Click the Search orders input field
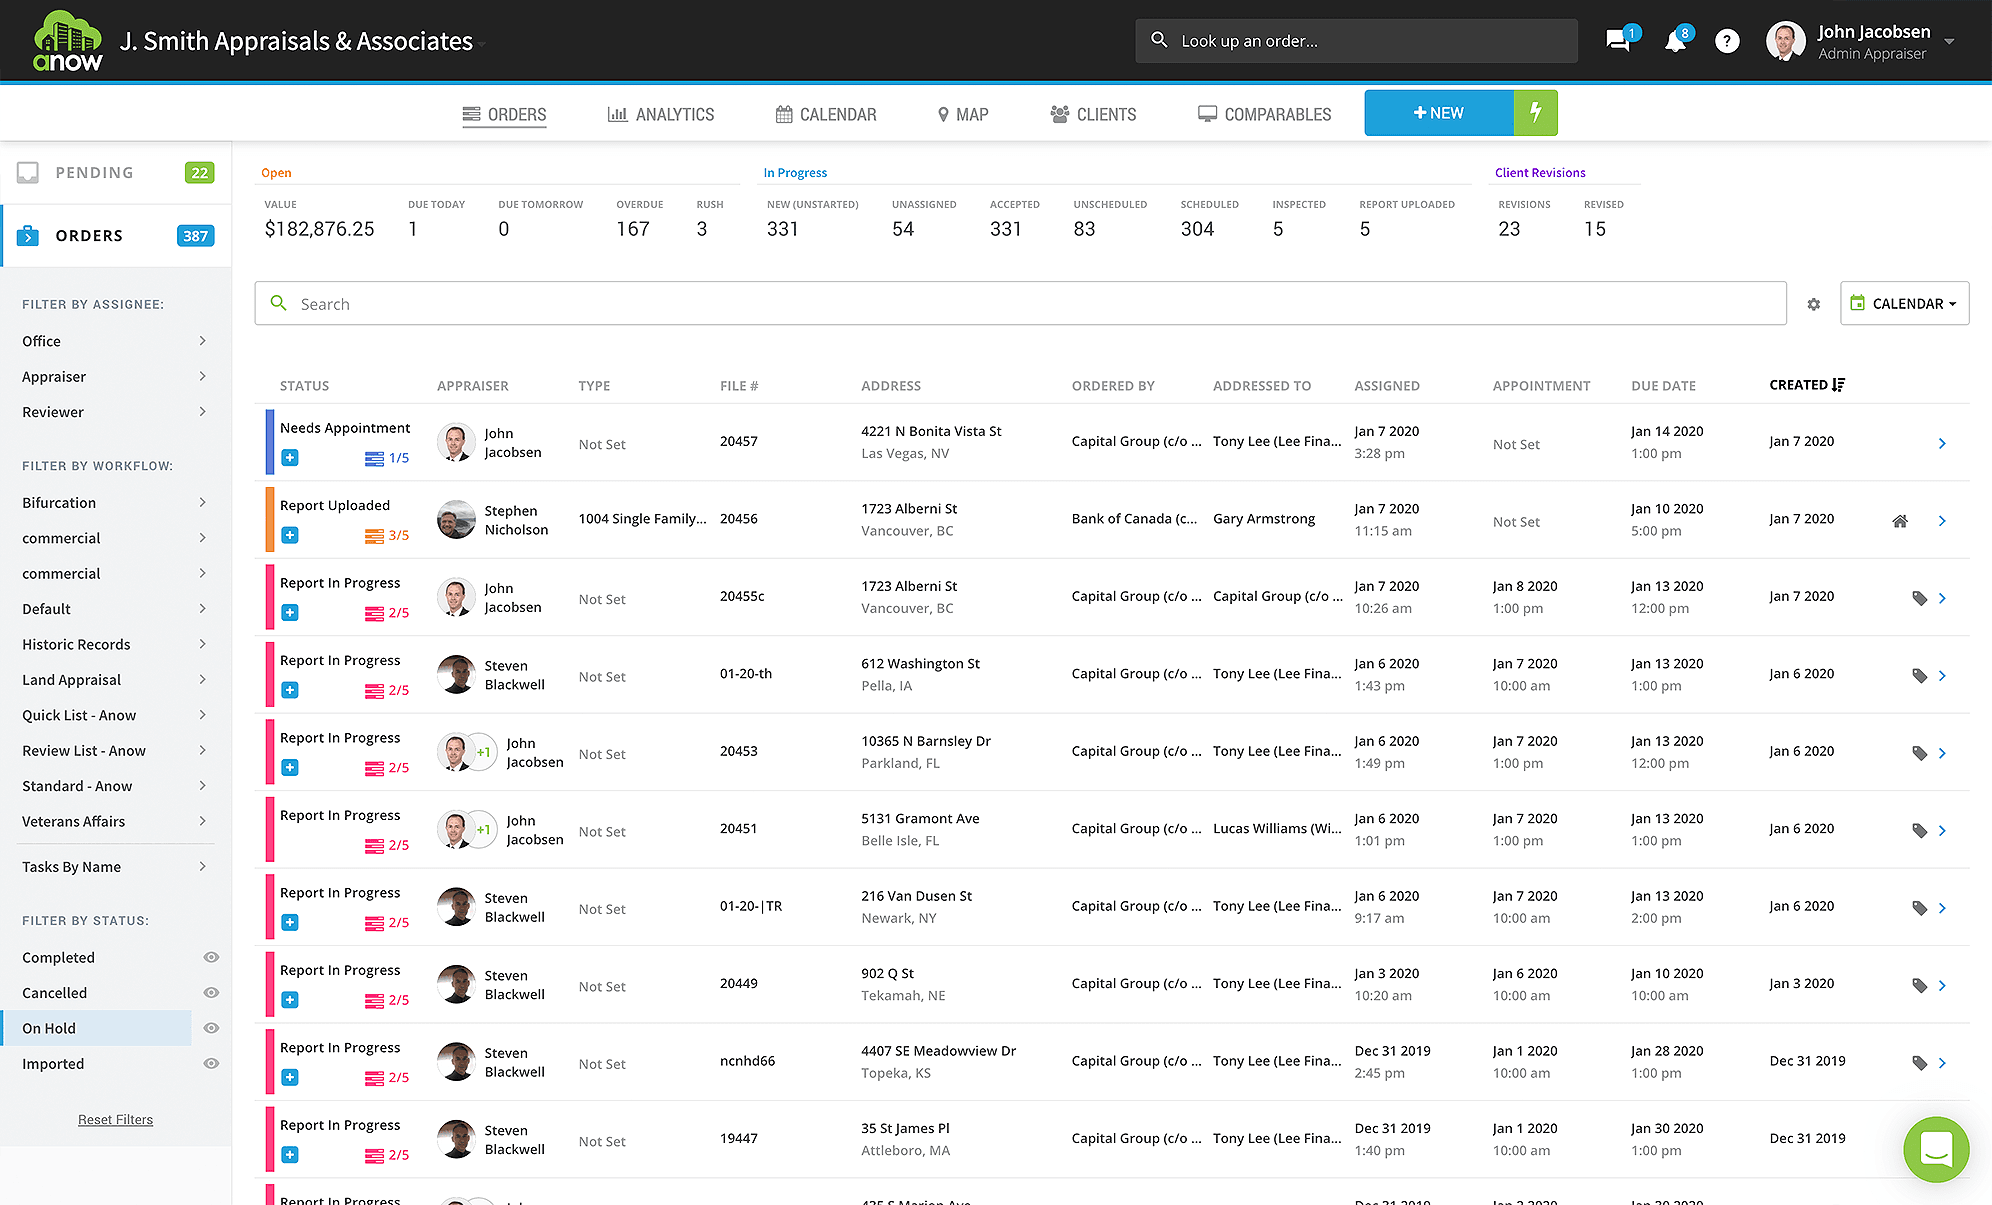Image resolution: width=1992 pixels, height=1205 pixels. 1020,304
